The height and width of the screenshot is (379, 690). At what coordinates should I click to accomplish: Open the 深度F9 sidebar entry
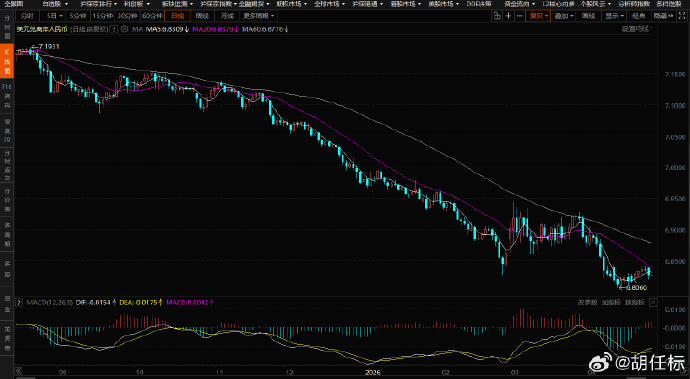point(7,131)
